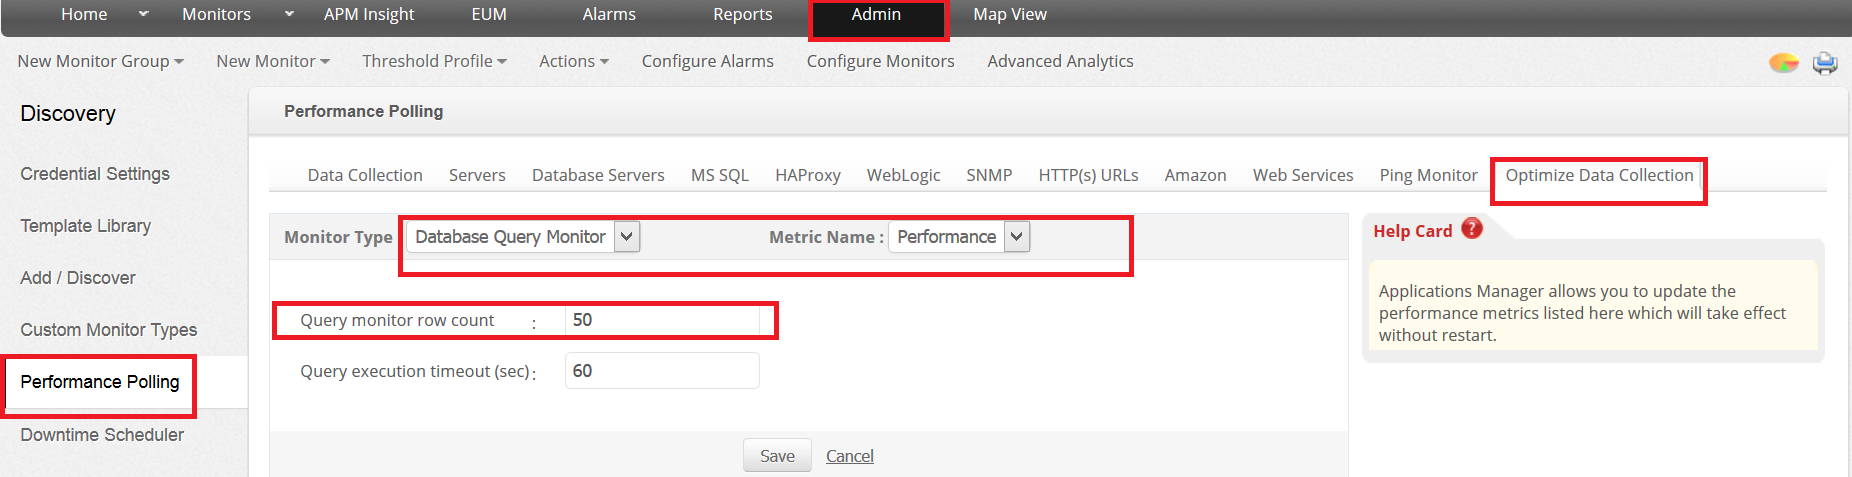Click the Cancel link

click(x=850, y=456)
